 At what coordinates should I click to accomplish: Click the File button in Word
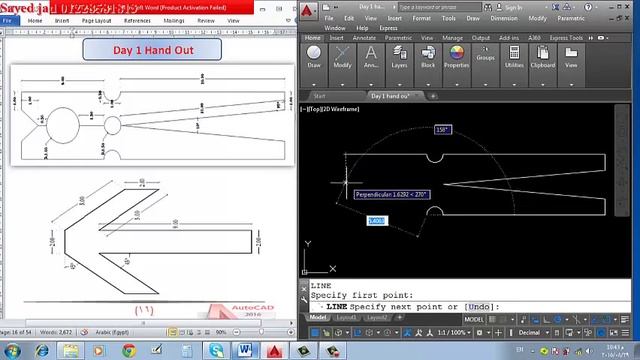[8, 20]
